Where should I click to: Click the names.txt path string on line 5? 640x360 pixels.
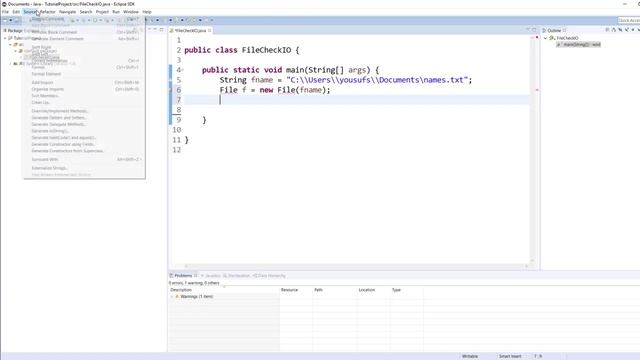[377, 80]
